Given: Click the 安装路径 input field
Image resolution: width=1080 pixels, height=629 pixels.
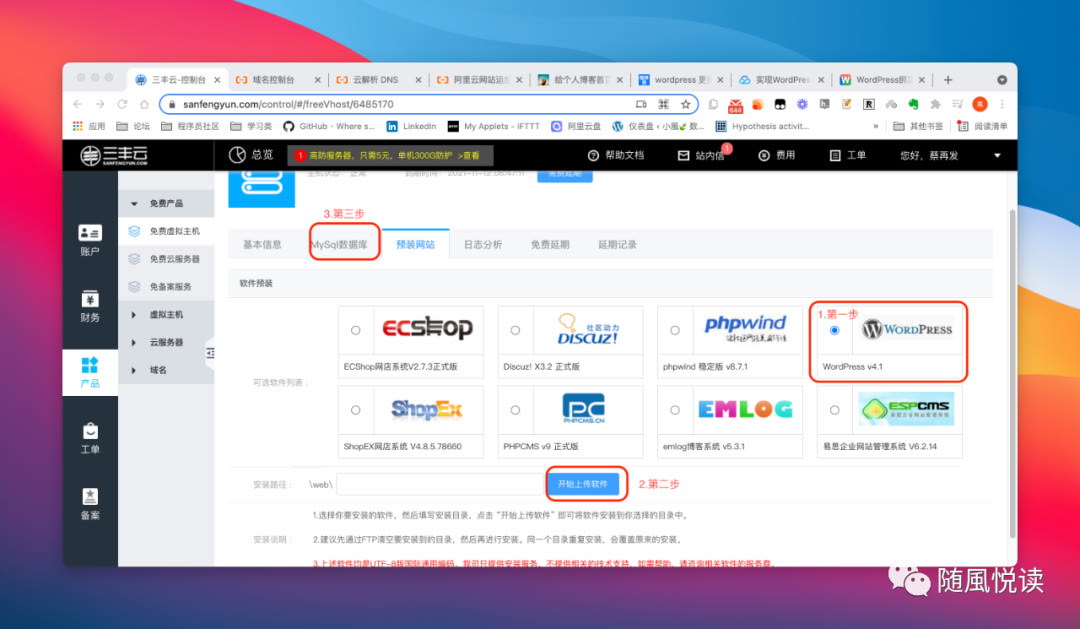Looking at the screenshot, I should [x=438, y=484].
